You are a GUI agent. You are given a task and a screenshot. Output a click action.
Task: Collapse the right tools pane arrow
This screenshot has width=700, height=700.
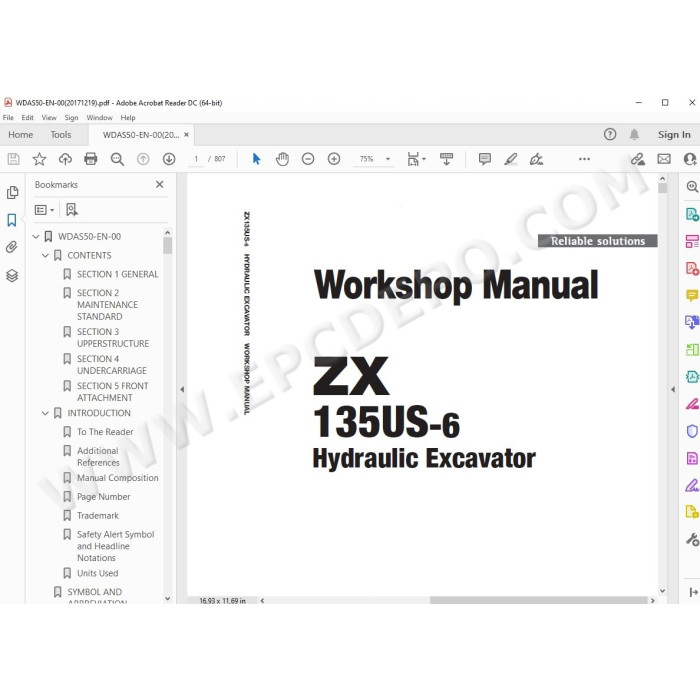tap(673, 389)
